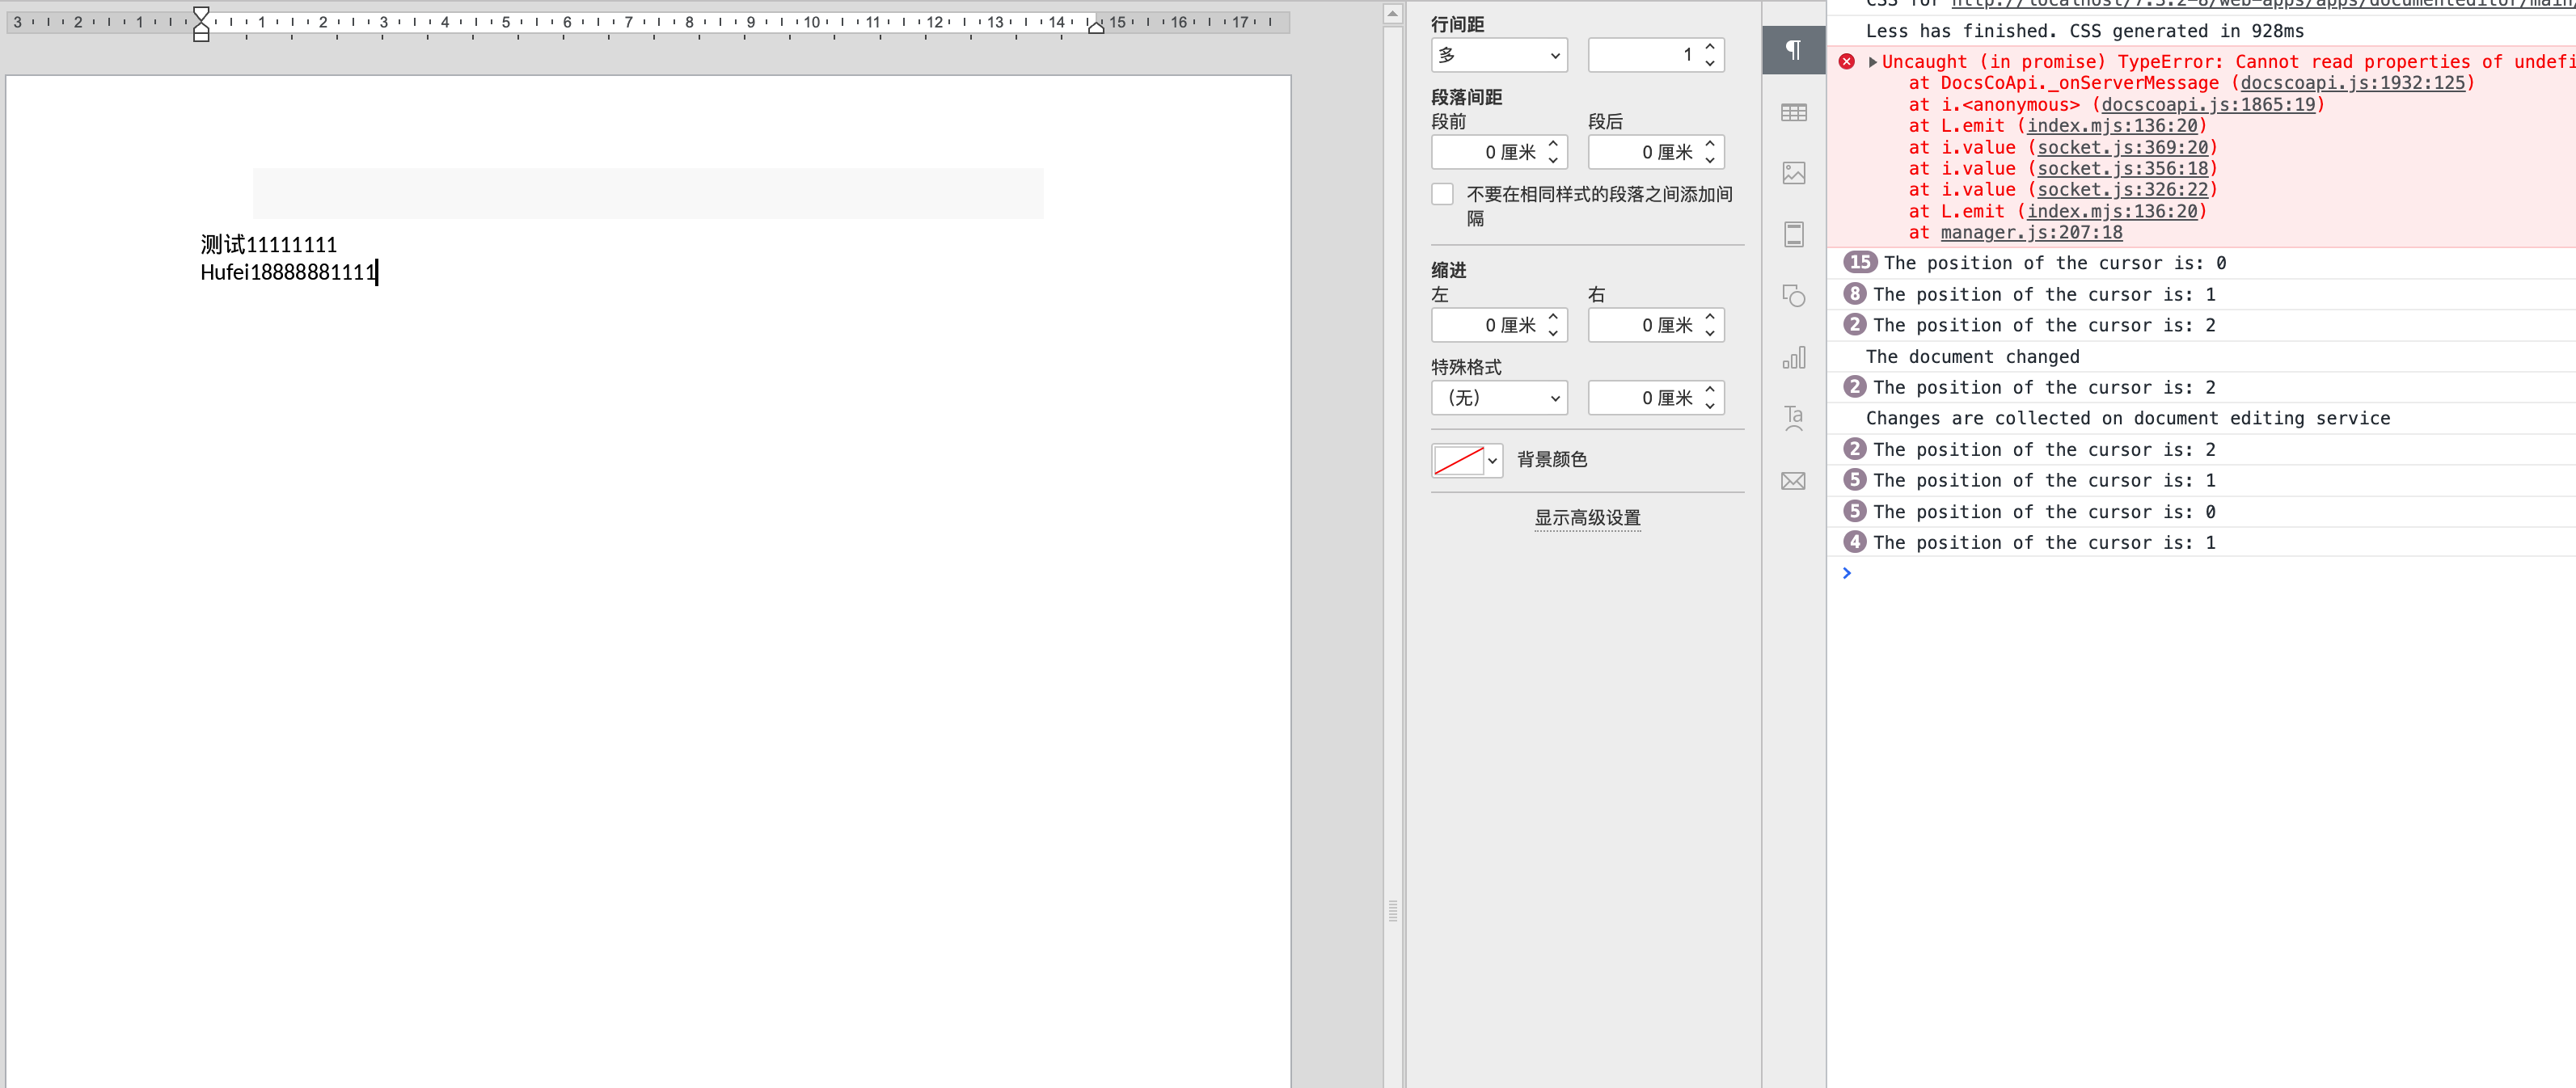Expand the TypeError stack trace triangle
The image size is (2576, 1088).
(1872, 62)
